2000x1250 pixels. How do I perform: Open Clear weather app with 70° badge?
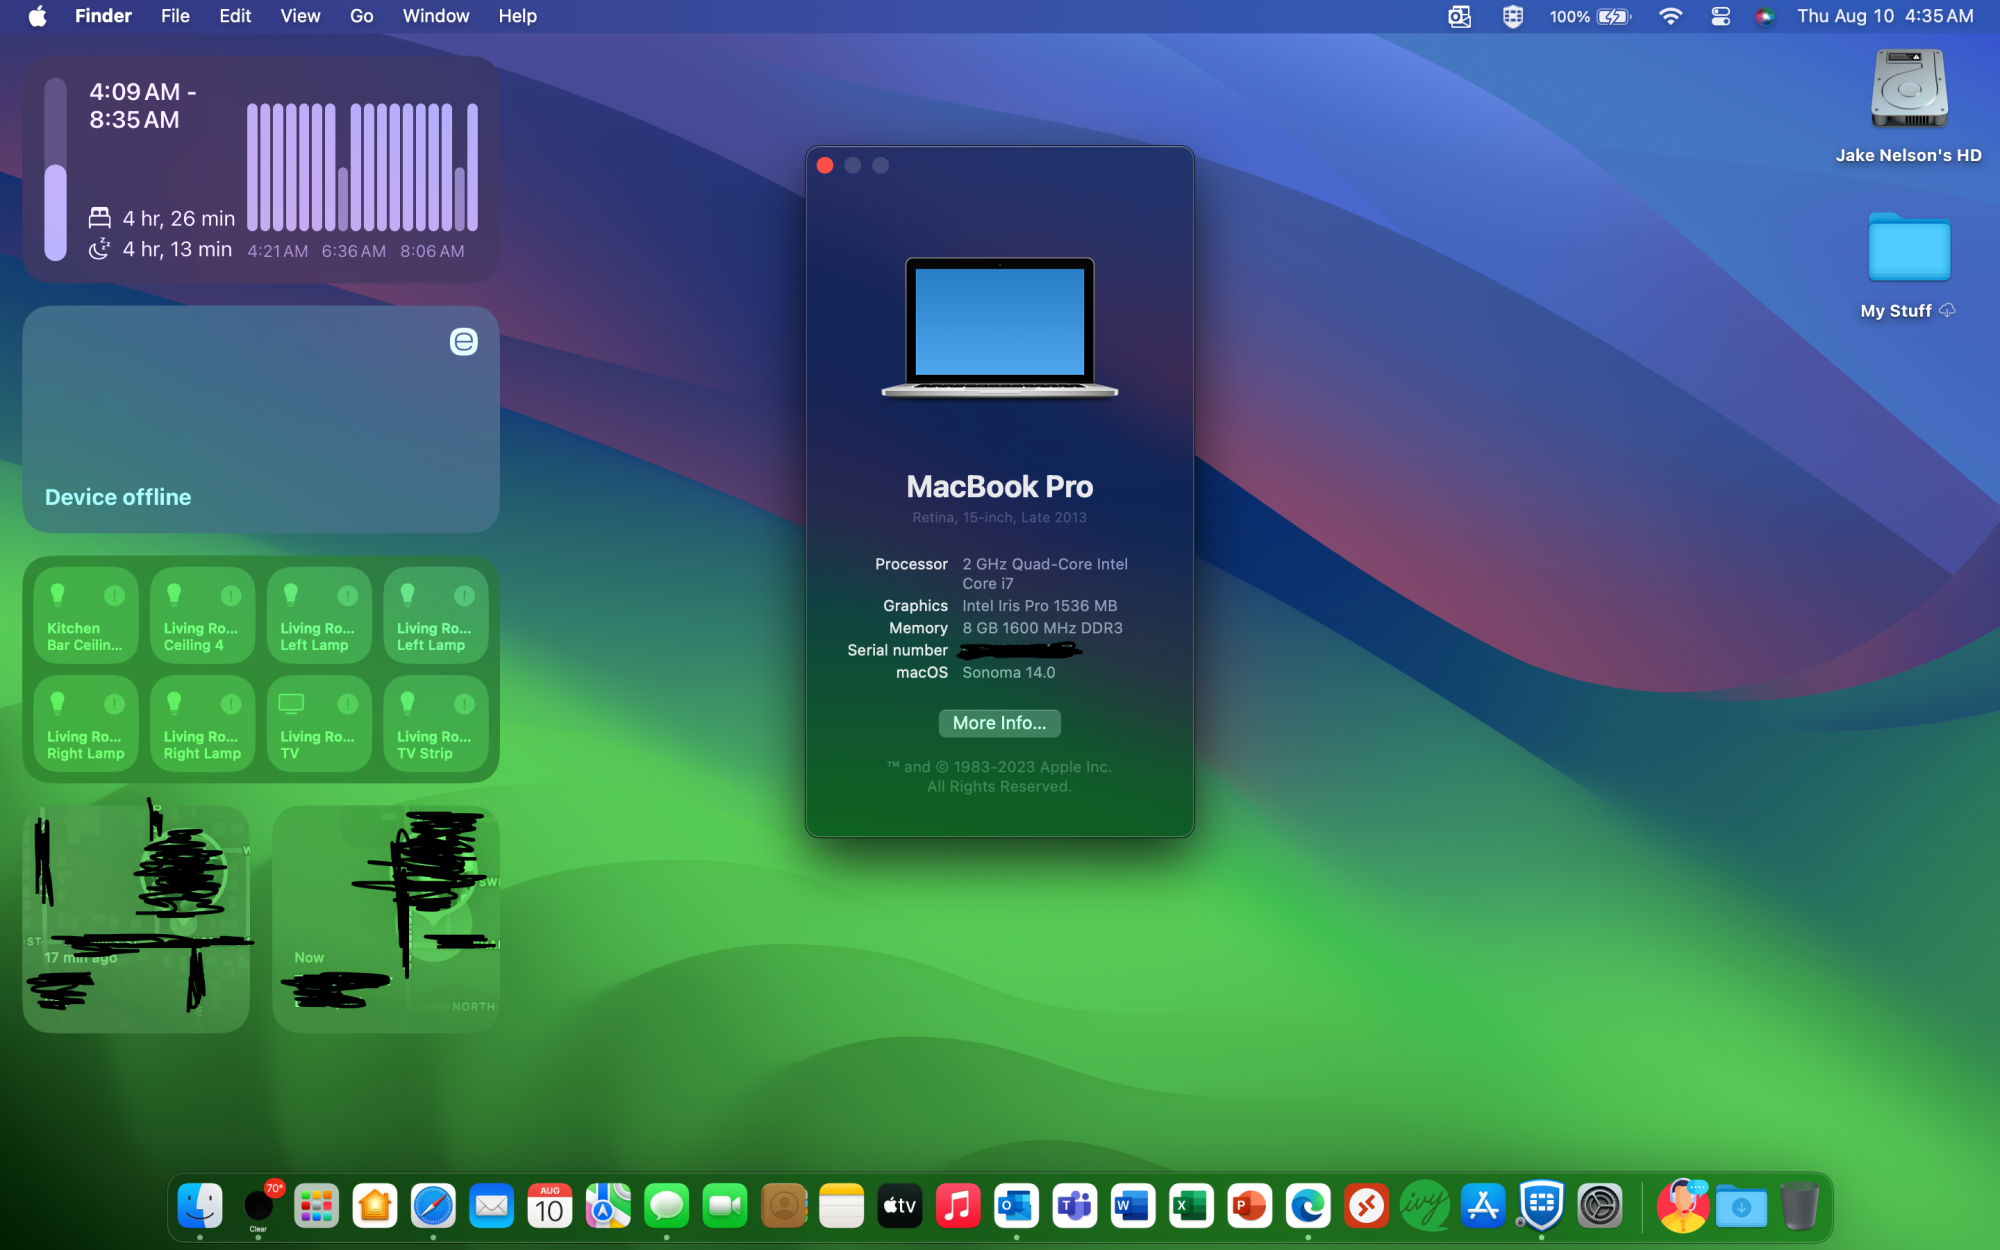pyautogui.click(x=259, y=1206)
